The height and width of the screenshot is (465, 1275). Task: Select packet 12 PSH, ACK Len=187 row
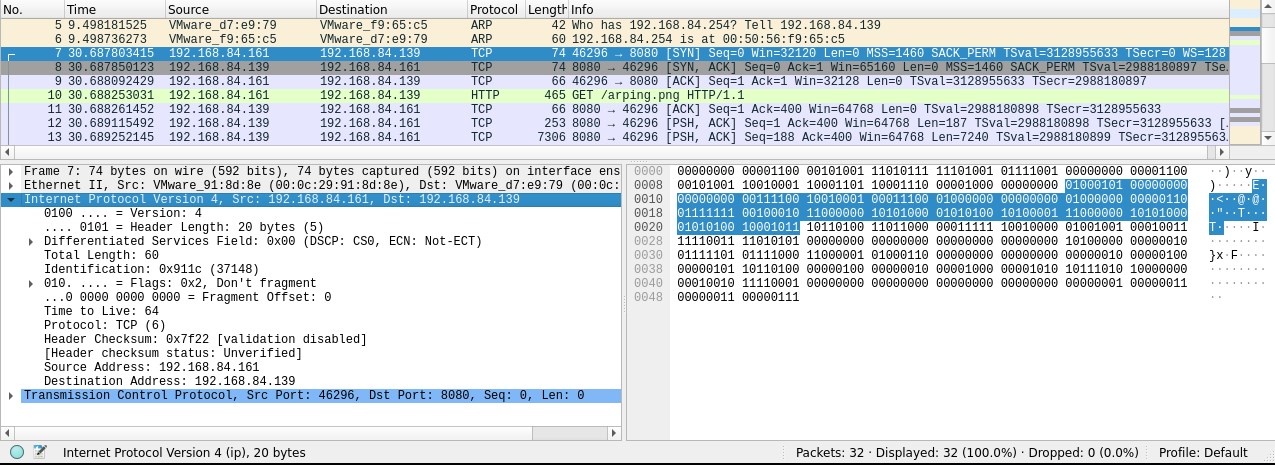614,123
